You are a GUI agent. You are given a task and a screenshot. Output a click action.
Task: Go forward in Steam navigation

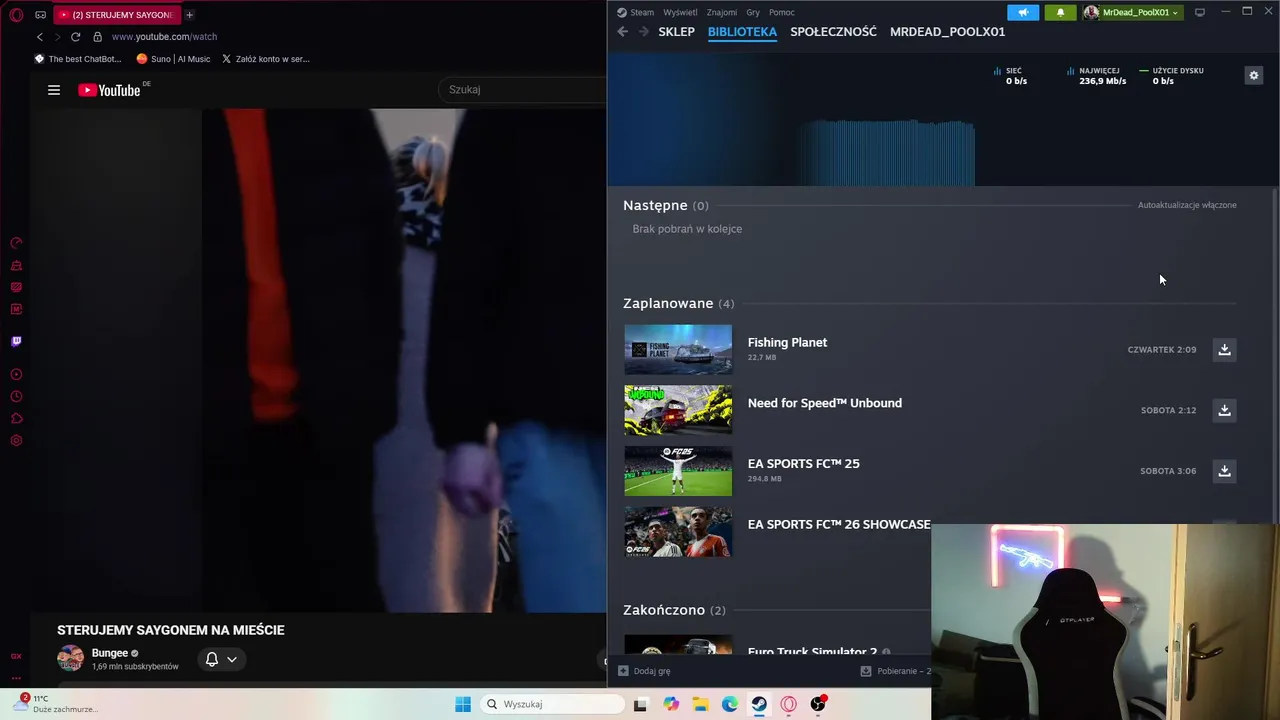(643, 32)
